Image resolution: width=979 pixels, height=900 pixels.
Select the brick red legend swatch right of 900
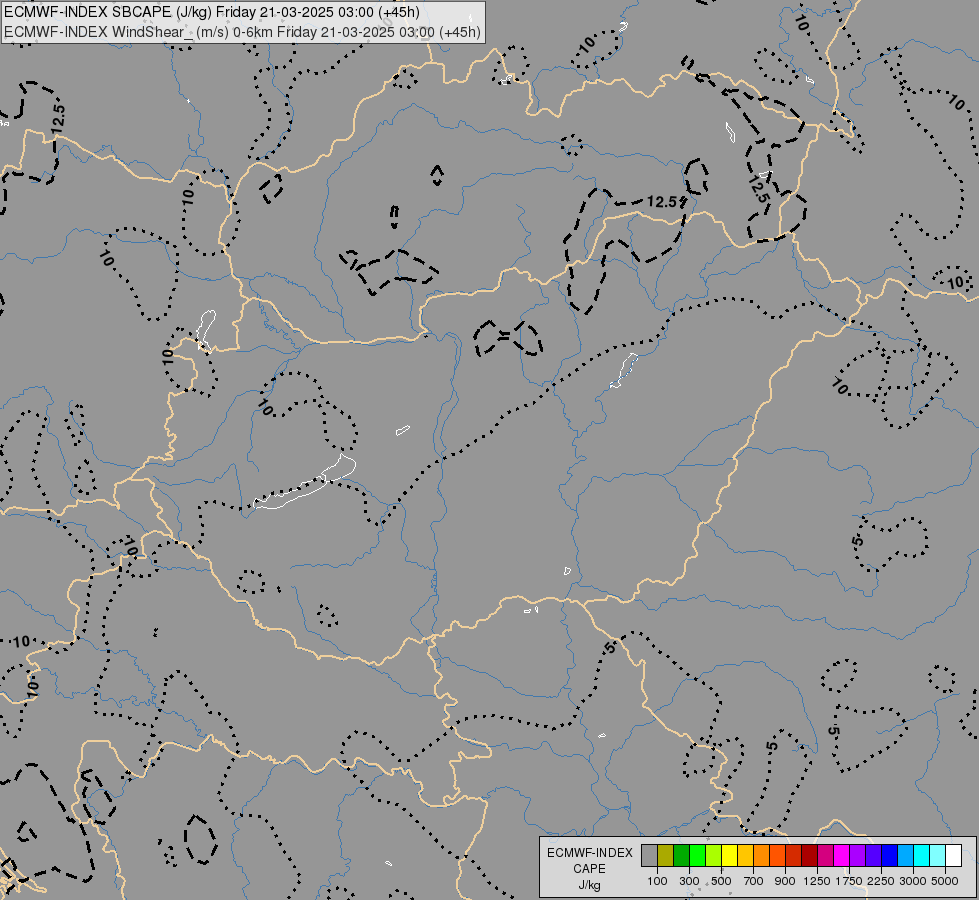tap(794, 855)
